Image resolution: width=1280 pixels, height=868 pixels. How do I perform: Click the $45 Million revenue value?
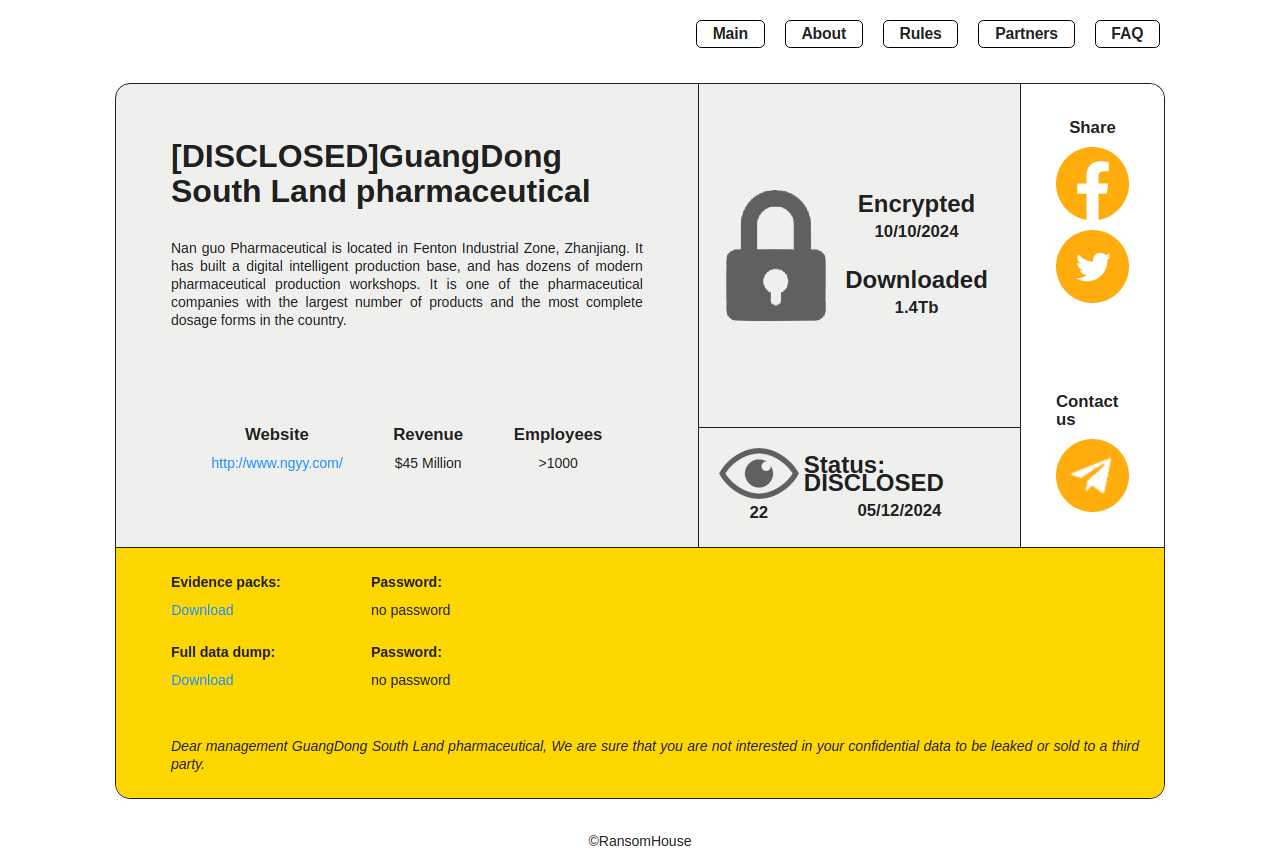tap(428, 463)
